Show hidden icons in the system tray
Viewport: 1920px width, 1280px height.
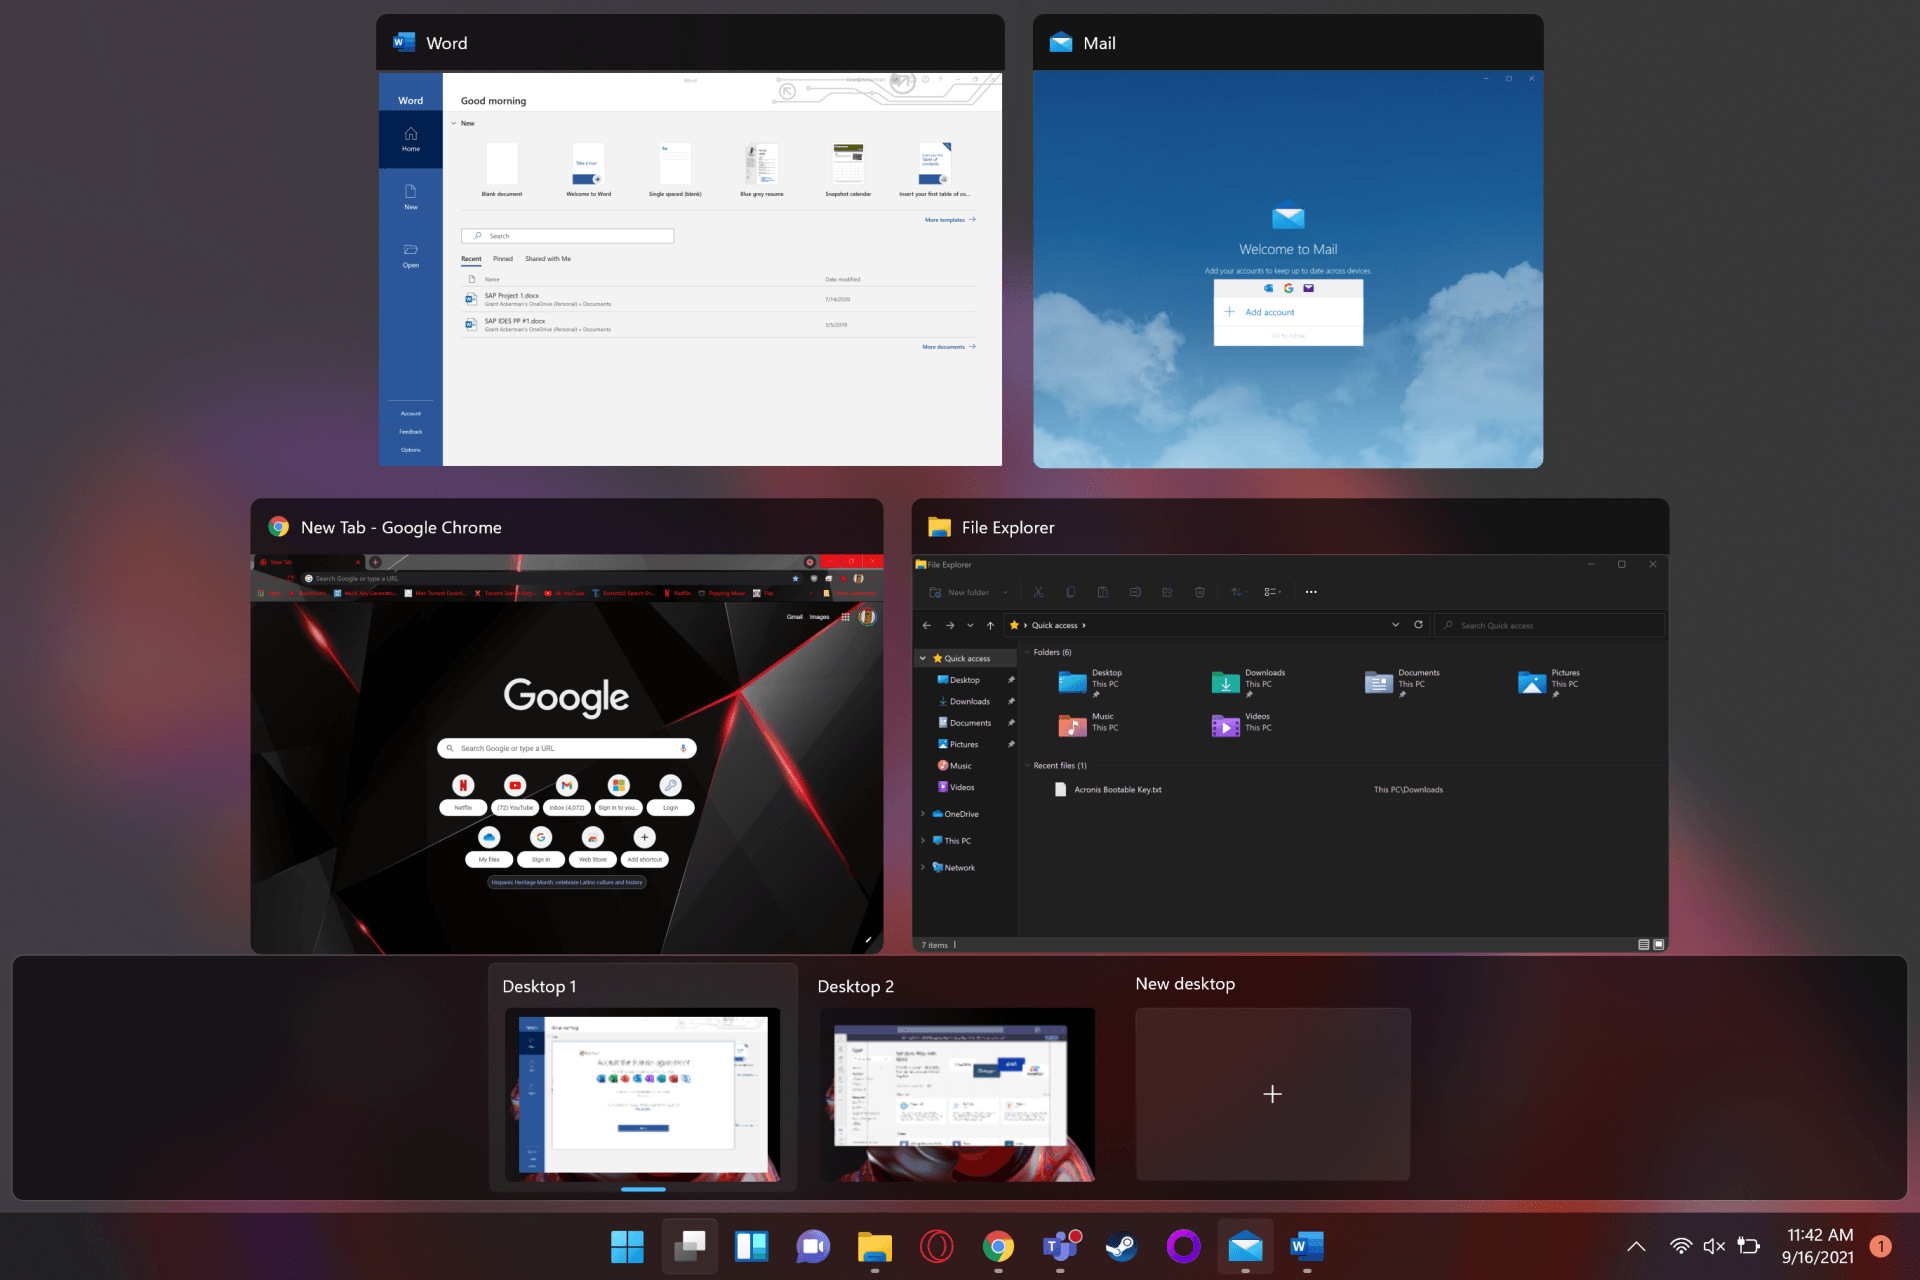(x=1636, y=1246)
